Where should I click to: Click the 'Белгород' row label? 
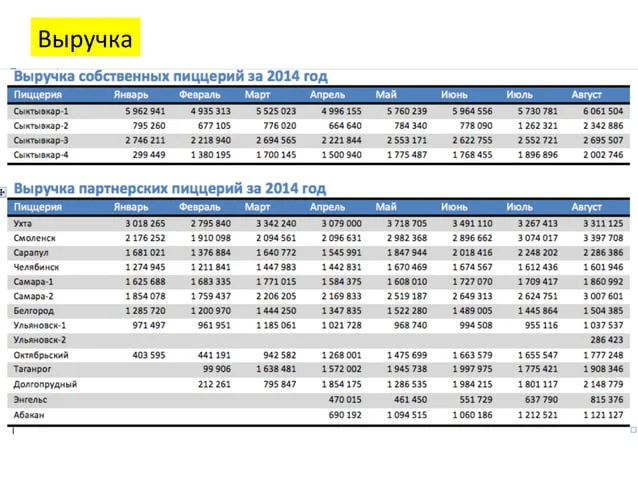point(34,311)
